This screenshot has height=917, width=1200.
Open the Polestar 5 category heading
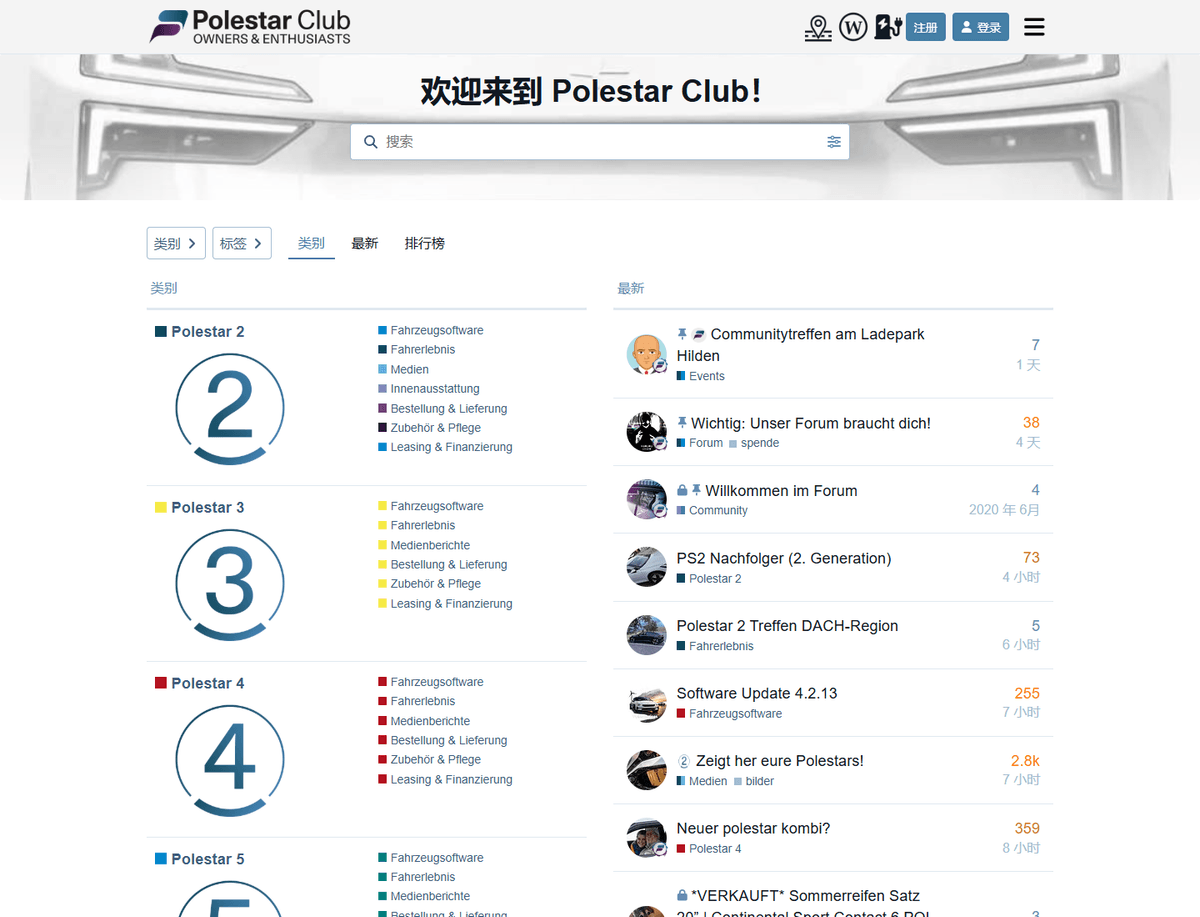pos(207,860)
